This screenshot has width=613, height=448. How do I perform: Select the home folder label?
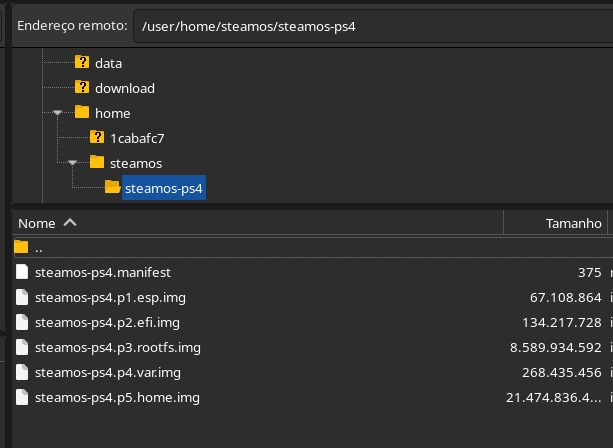113,113
